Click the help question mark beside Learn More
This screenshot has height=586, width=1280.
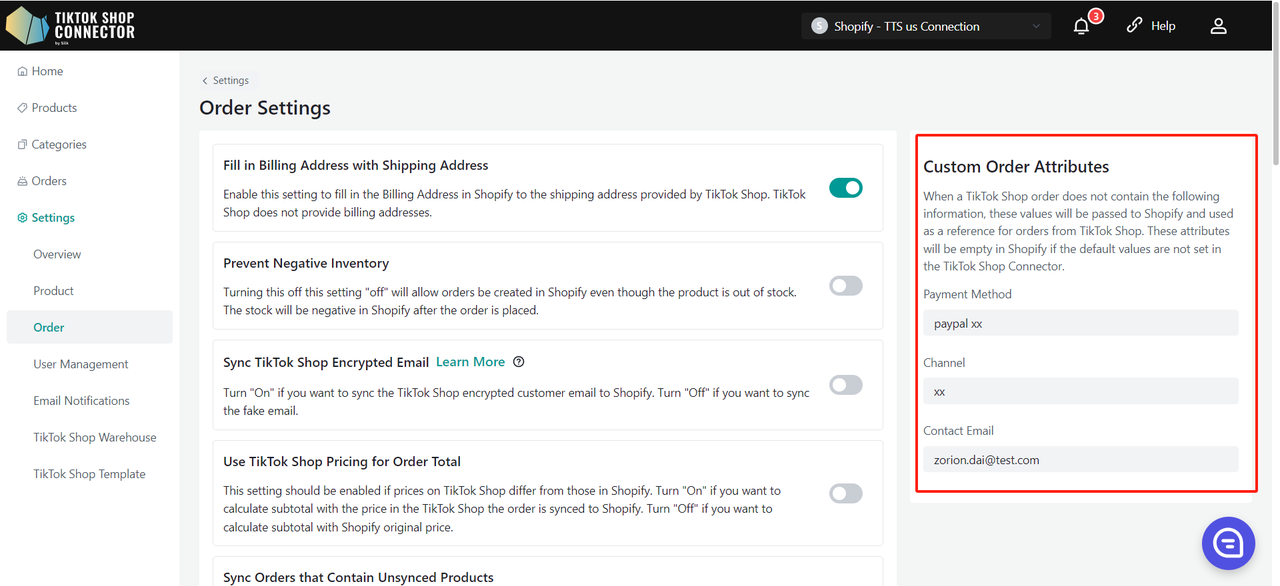coord(518,362)
